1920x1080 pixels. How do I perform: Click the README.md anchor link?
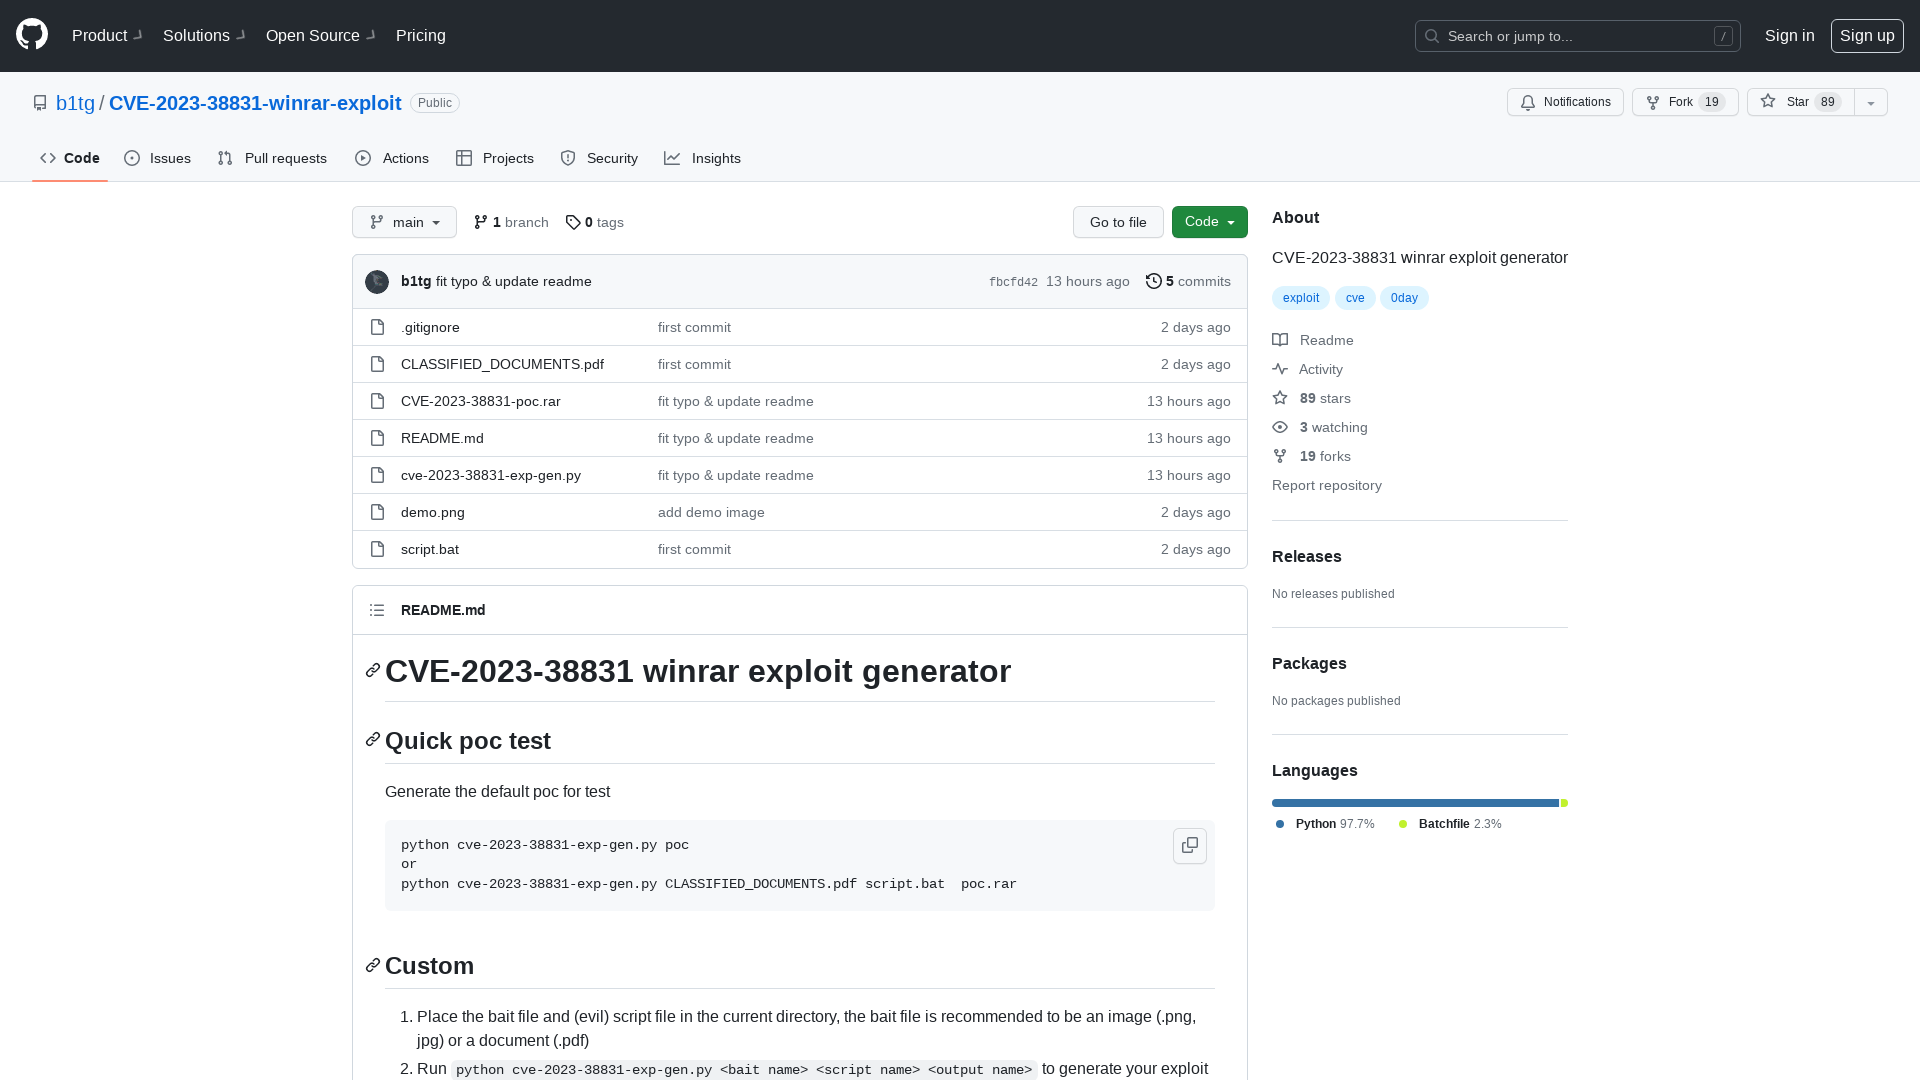coord(443,609)
